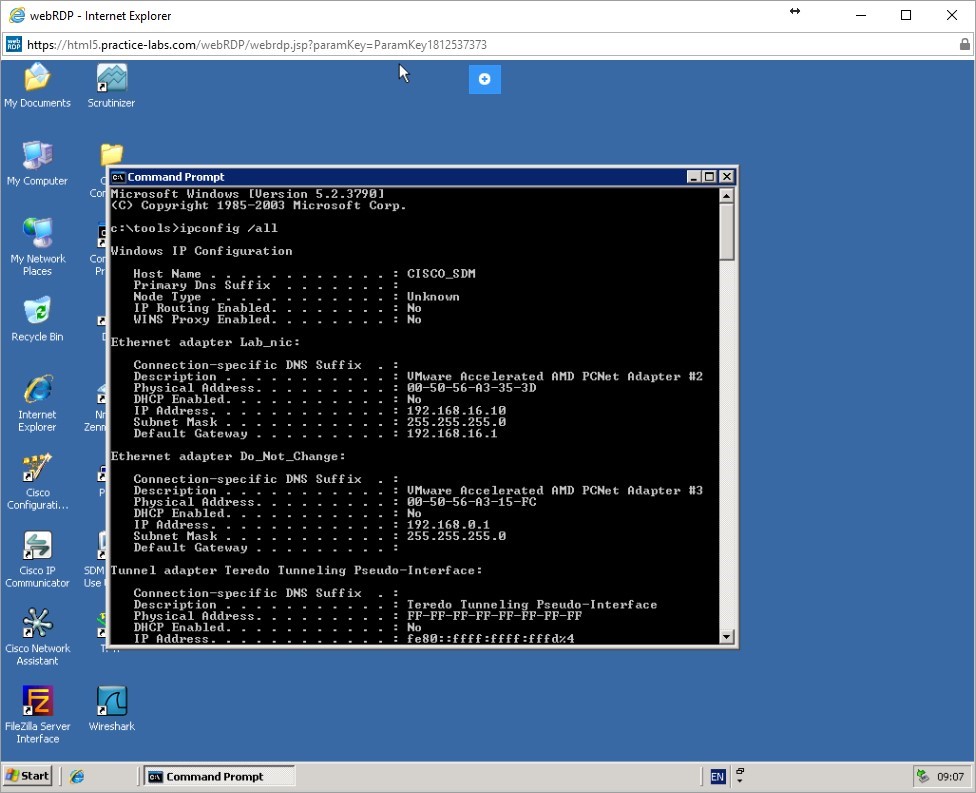Click the browser address bar URL
976x793 pixels.
click(257, 45)
